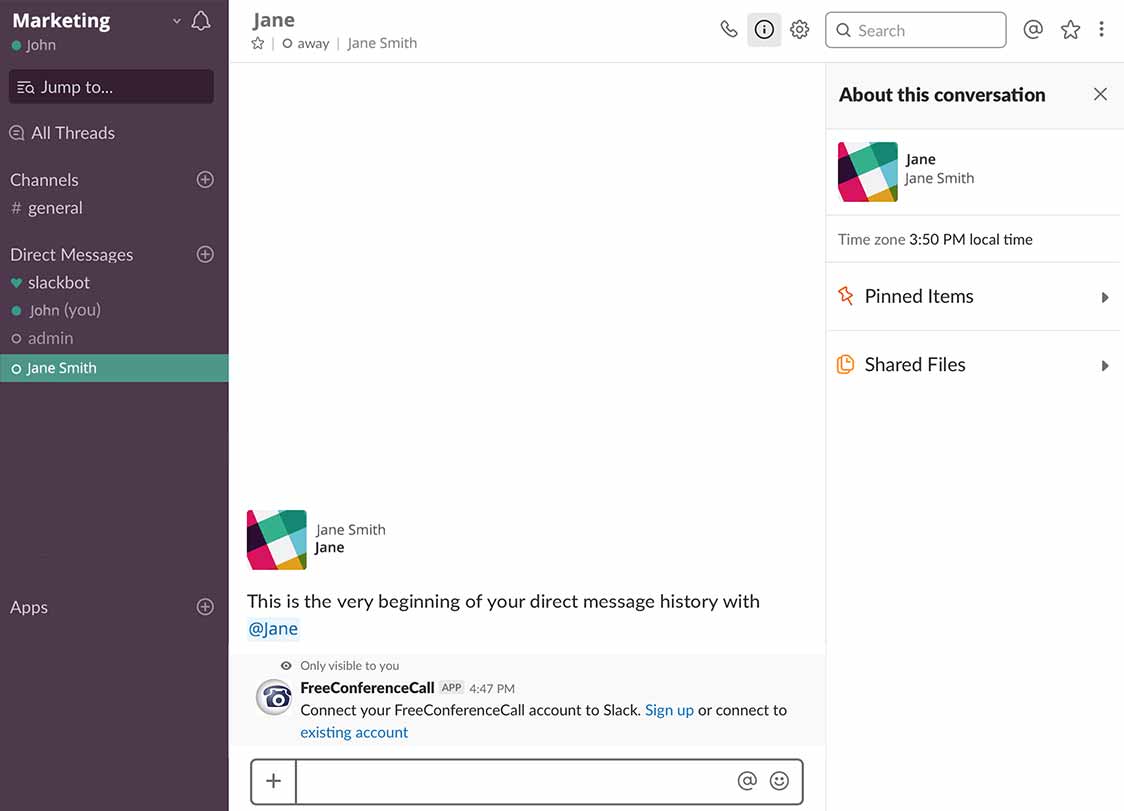Screen dimensions: 1124x811
Task: Star the Jane conversation
Action: (258, 43)
